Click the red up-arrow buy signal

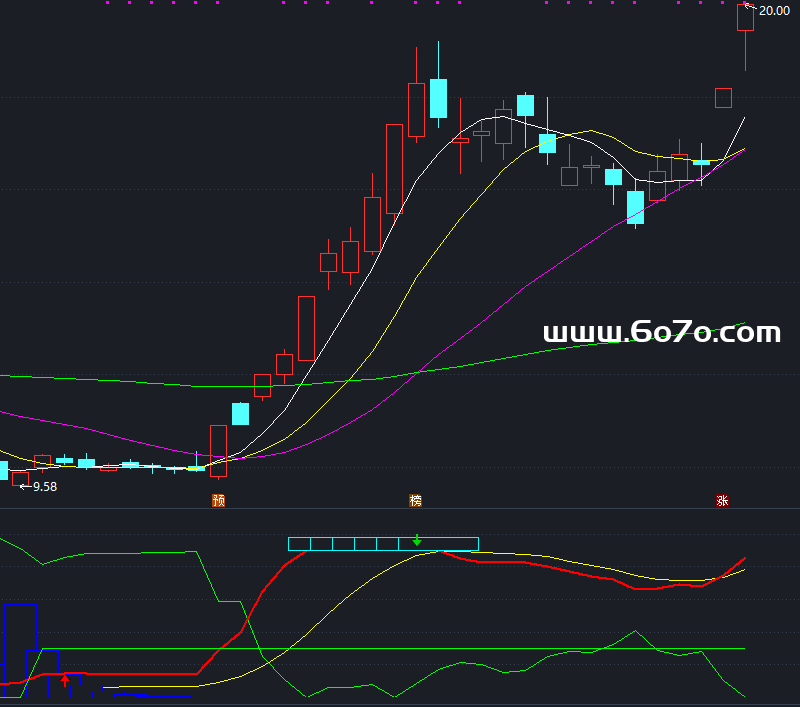[65, 680]
